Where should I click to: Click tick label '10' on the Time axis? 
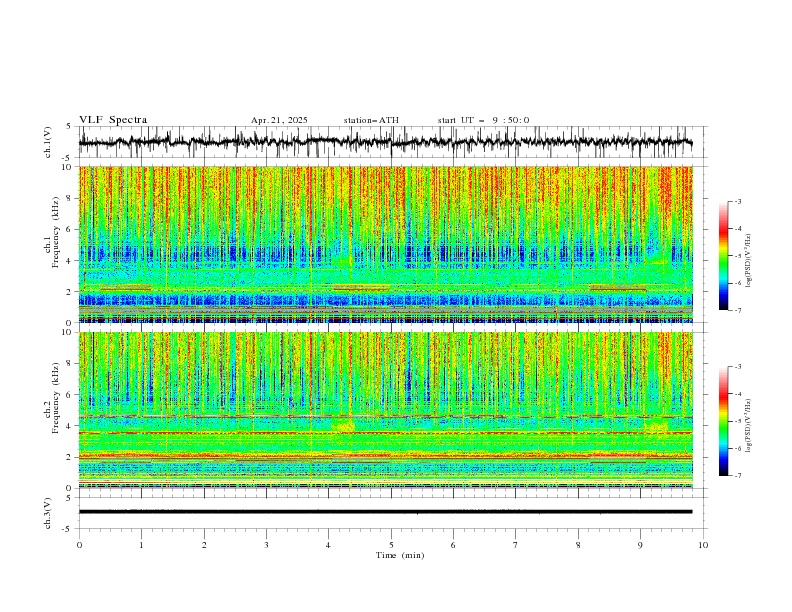point(703,545)
